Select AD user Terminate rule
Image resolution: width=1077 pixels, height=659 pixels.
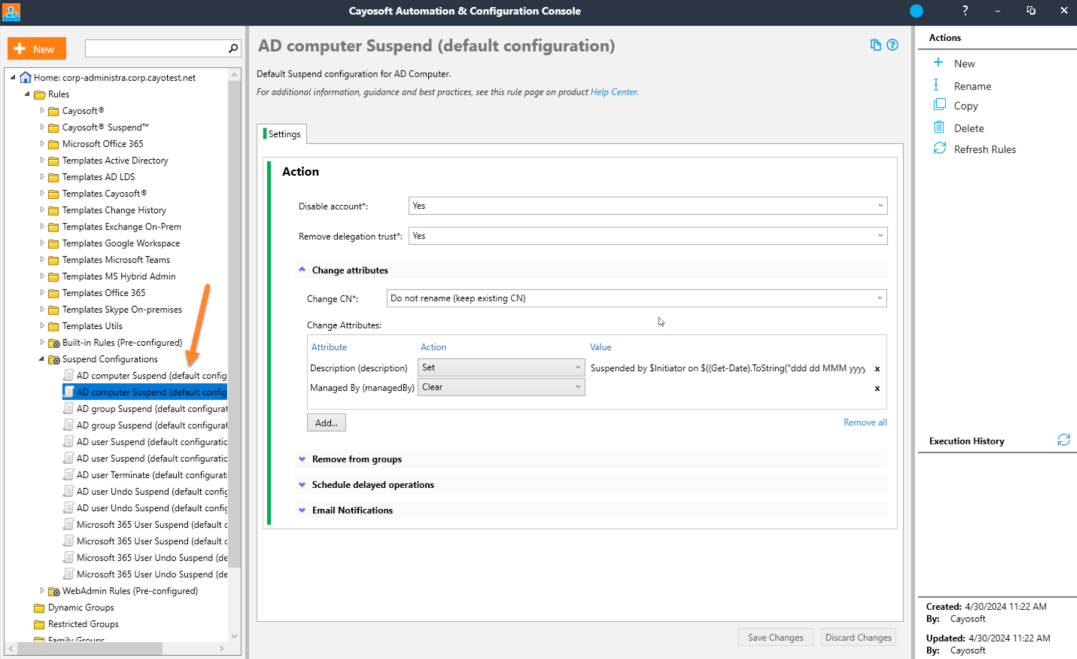151,475
